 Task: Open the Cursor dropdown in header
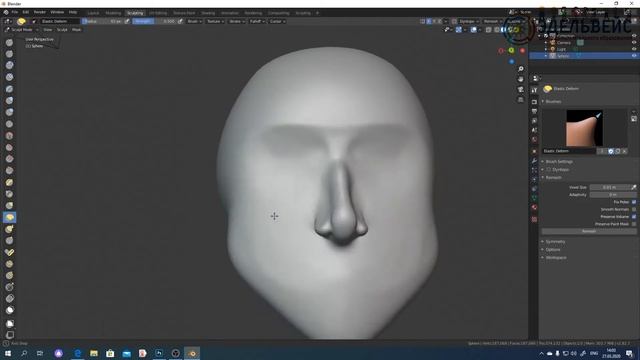click(277, 21)
